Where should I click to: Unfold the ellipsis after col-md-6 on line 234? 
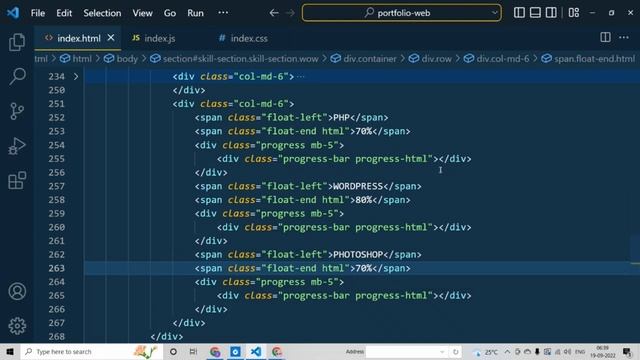(x=301, y=76)
